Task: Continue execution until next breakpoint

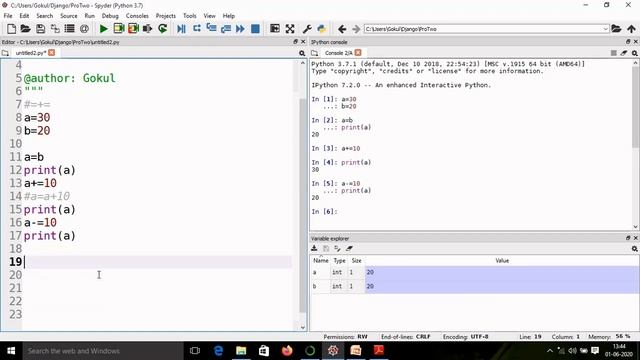Action: (x=240, y=29)
